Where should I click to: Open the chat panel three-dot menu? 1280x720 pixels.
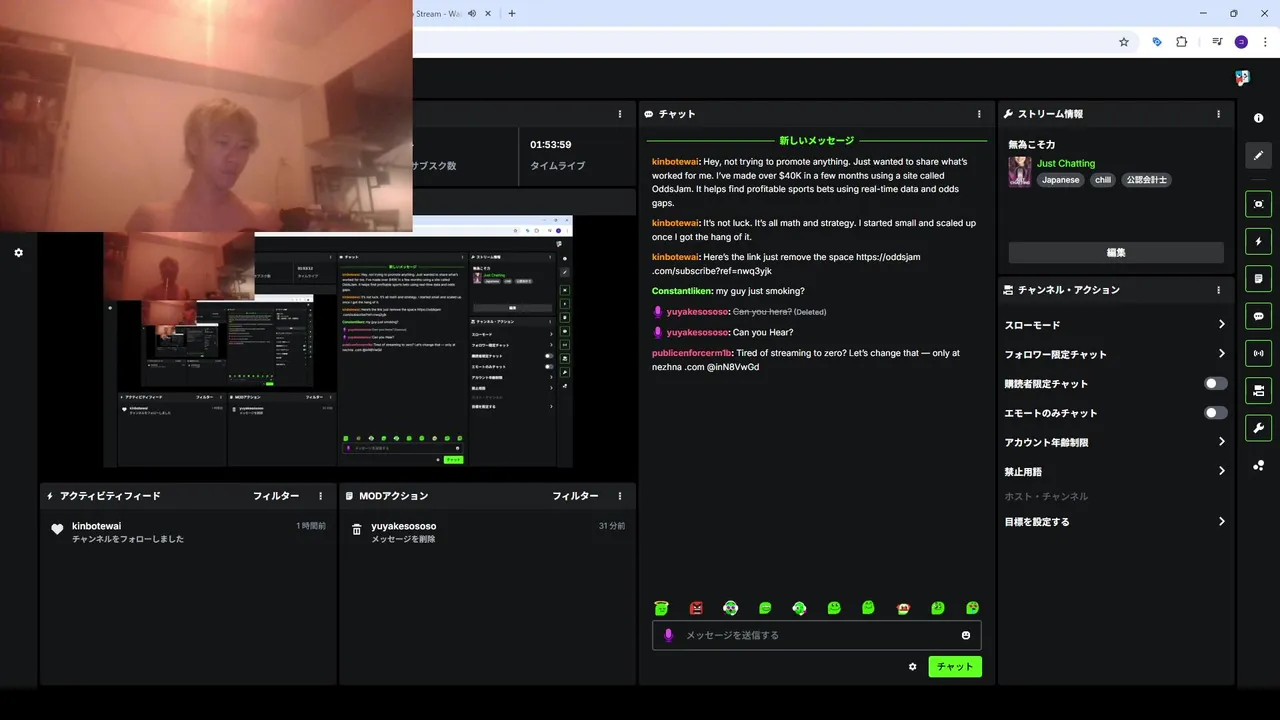pos(979,114)
